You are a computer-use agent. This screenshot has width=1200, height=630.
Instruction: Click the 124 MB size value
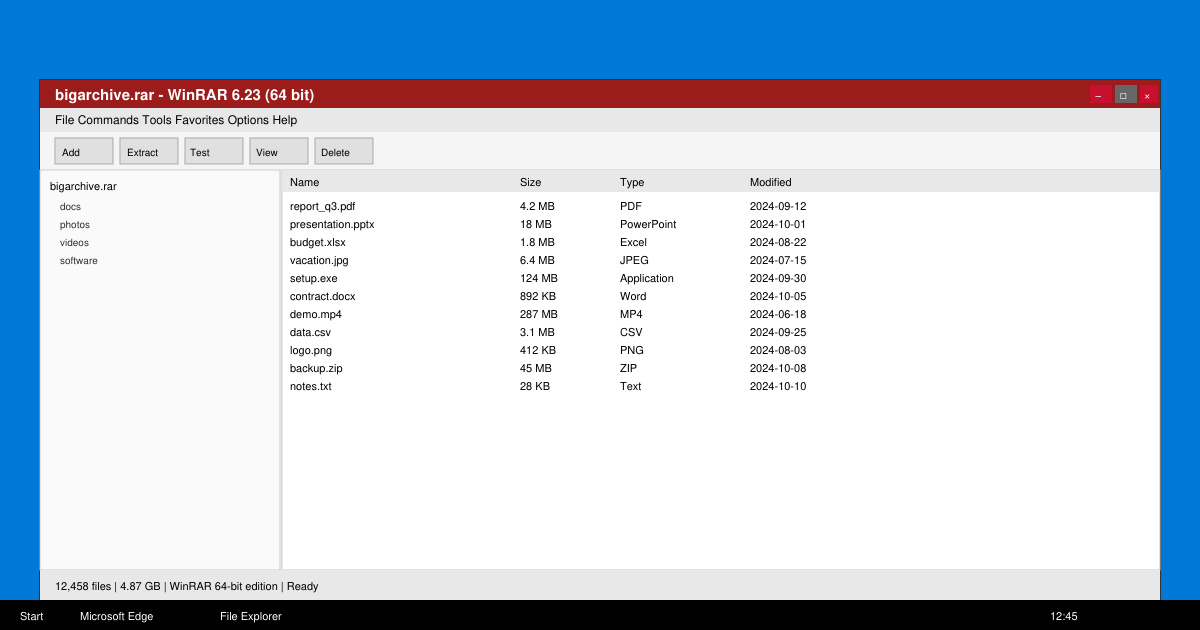[539, 278]
